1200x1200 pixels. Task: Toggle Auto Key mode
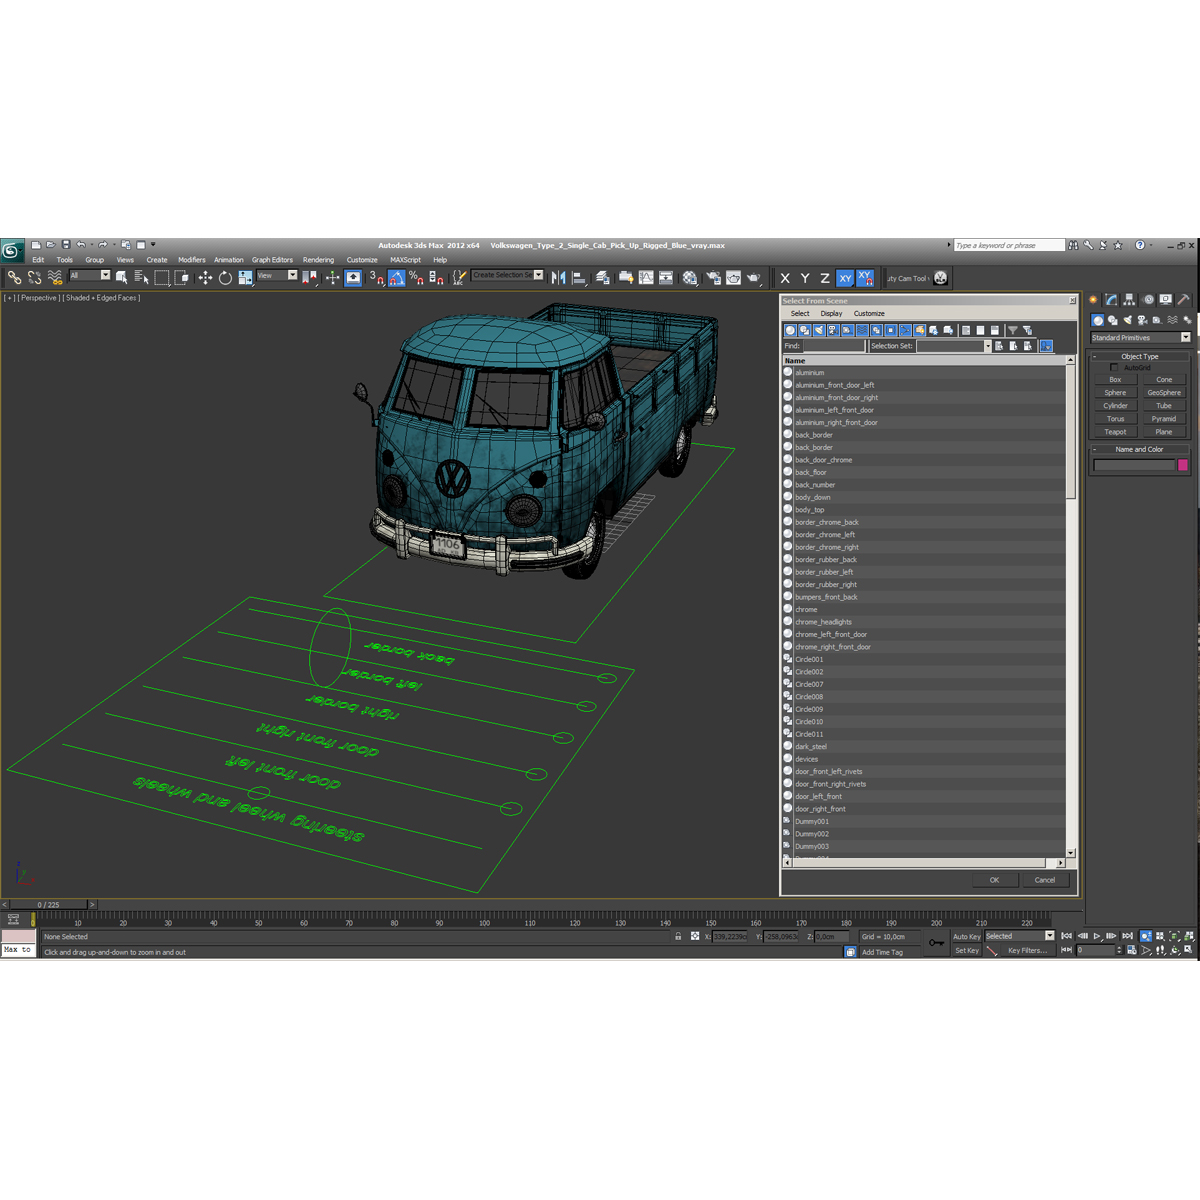[x=966, y=936]
